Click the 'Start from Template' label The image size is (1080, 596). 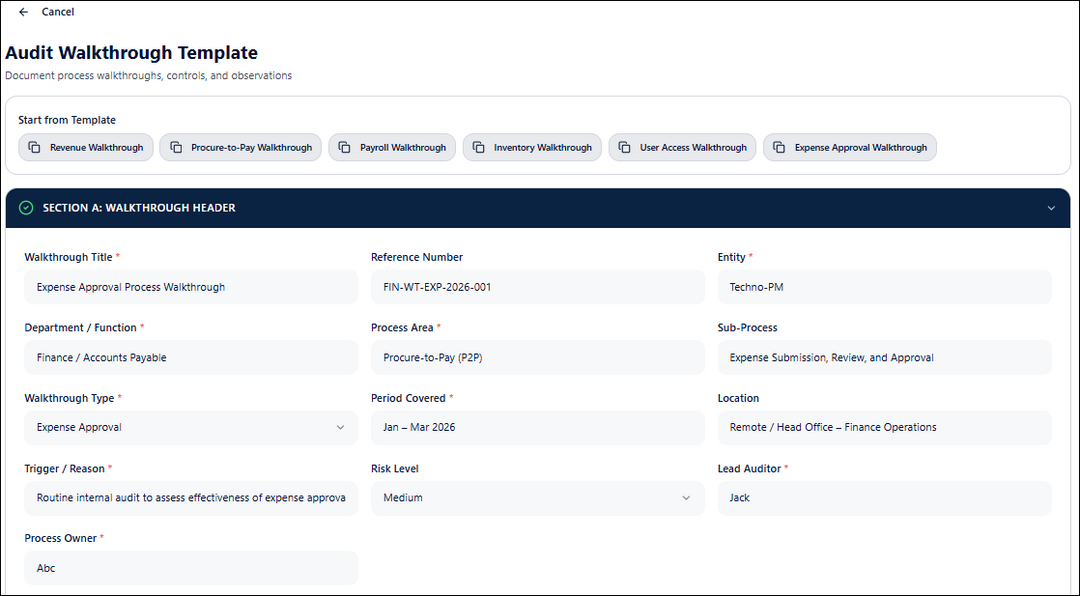(x=67, y=120)
